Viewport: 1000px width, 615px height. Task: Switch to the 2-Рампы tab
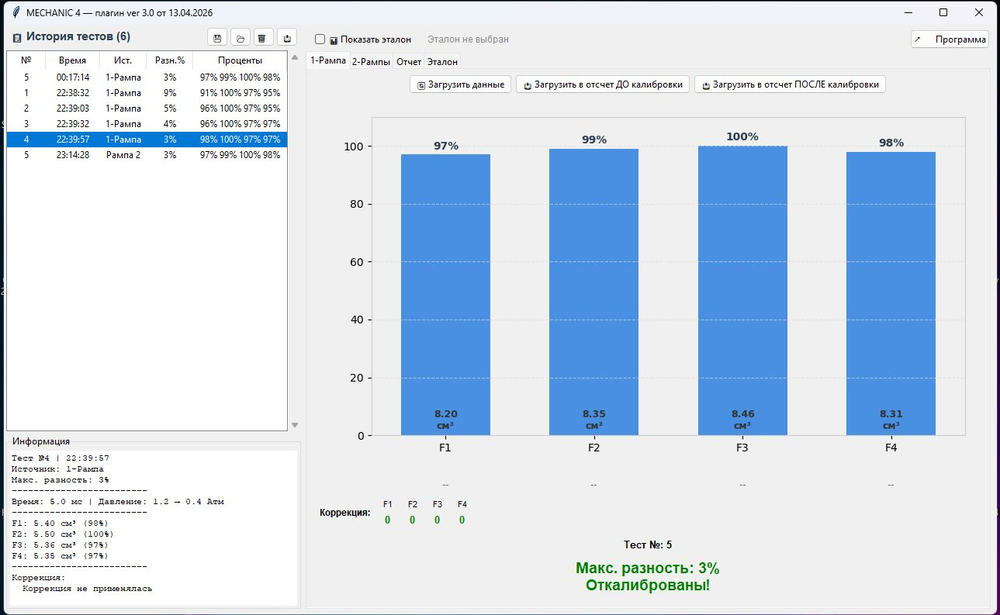[370, 62]
